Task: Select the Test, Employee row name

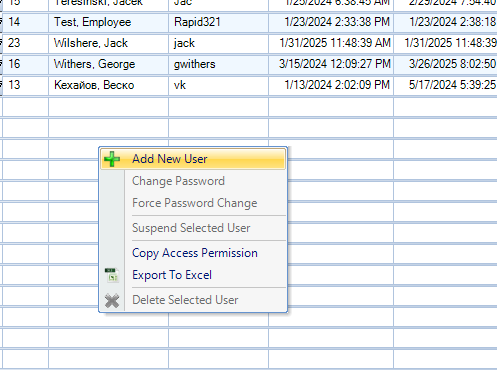Action: point(109,22)
